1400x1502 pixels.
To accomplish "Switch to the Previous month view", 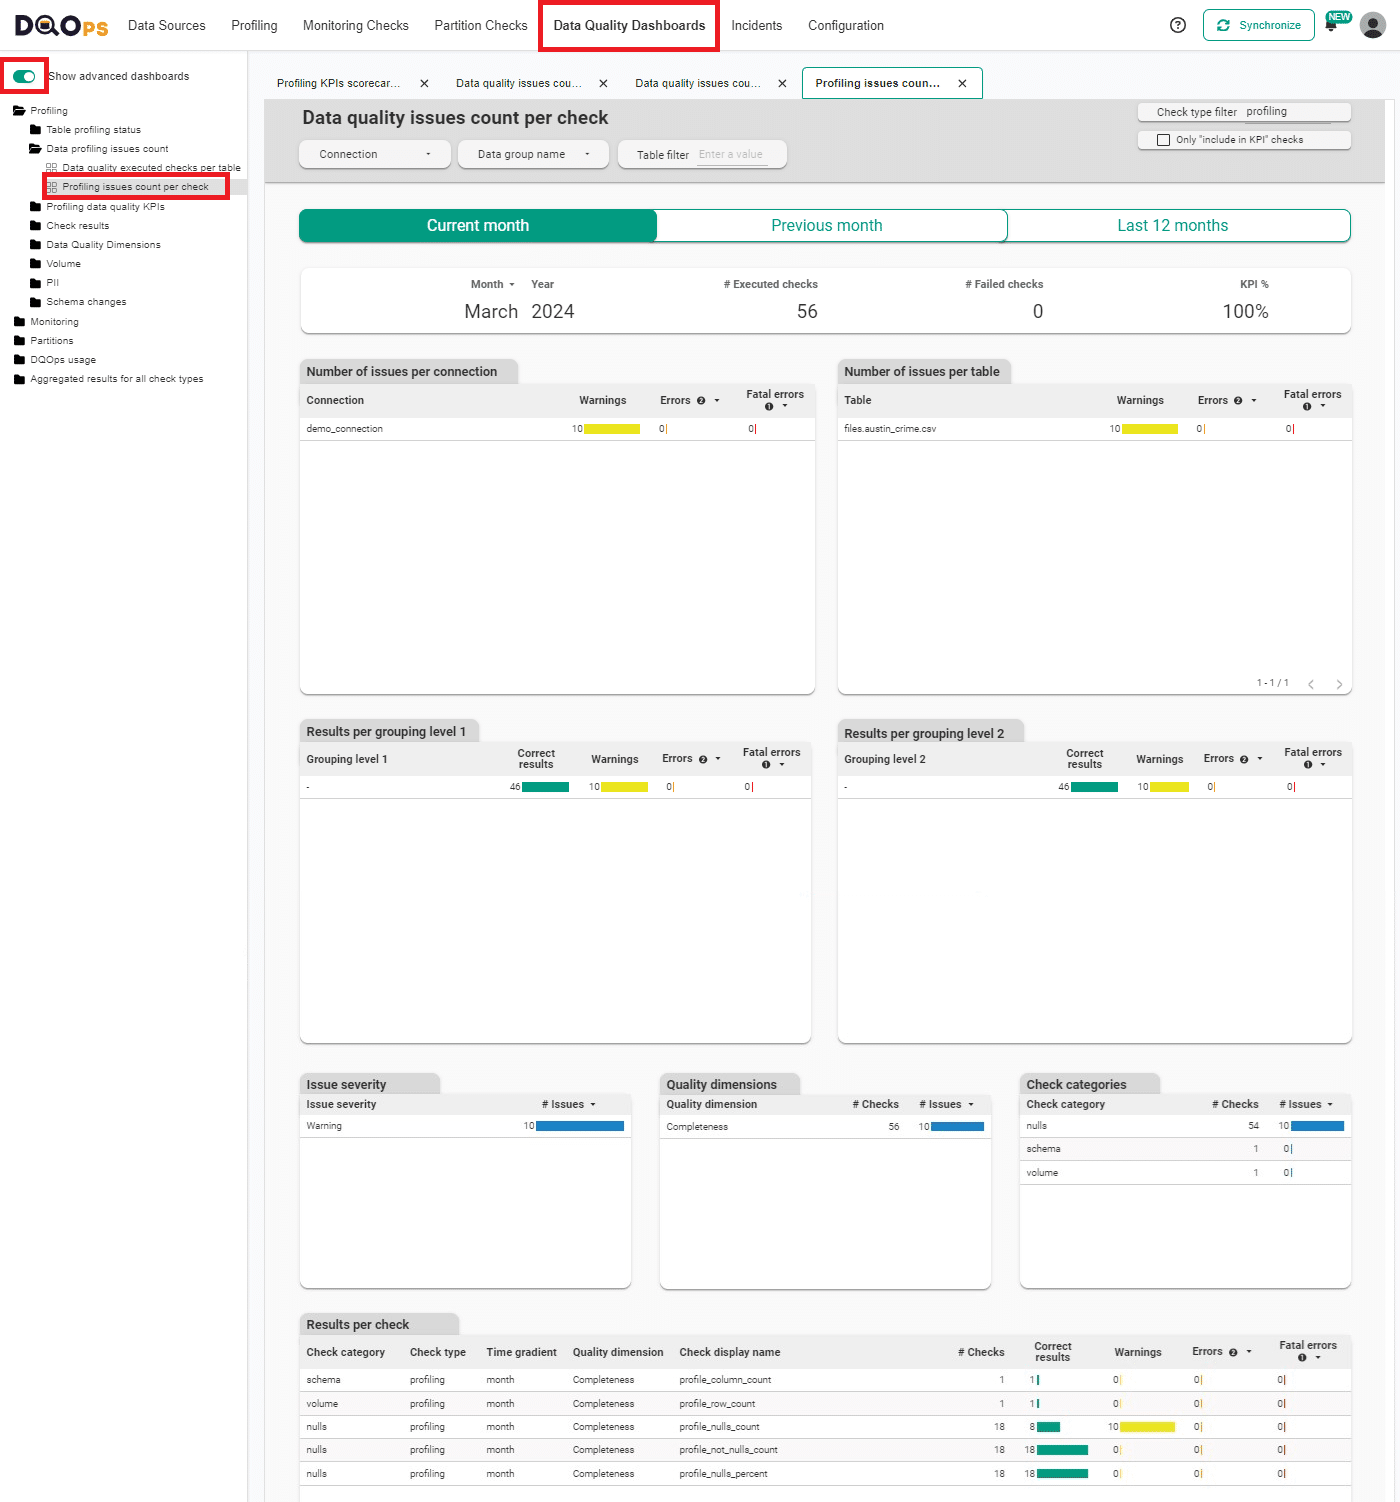I will 828,225.
